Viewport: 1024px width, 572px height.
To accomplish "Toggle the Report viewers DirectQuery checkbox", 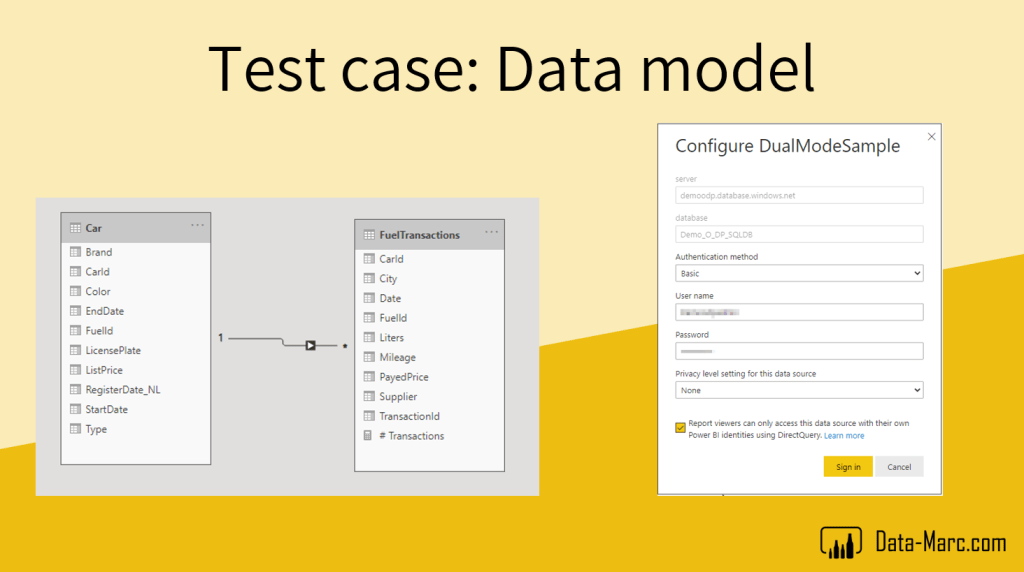I will [681, 427].
